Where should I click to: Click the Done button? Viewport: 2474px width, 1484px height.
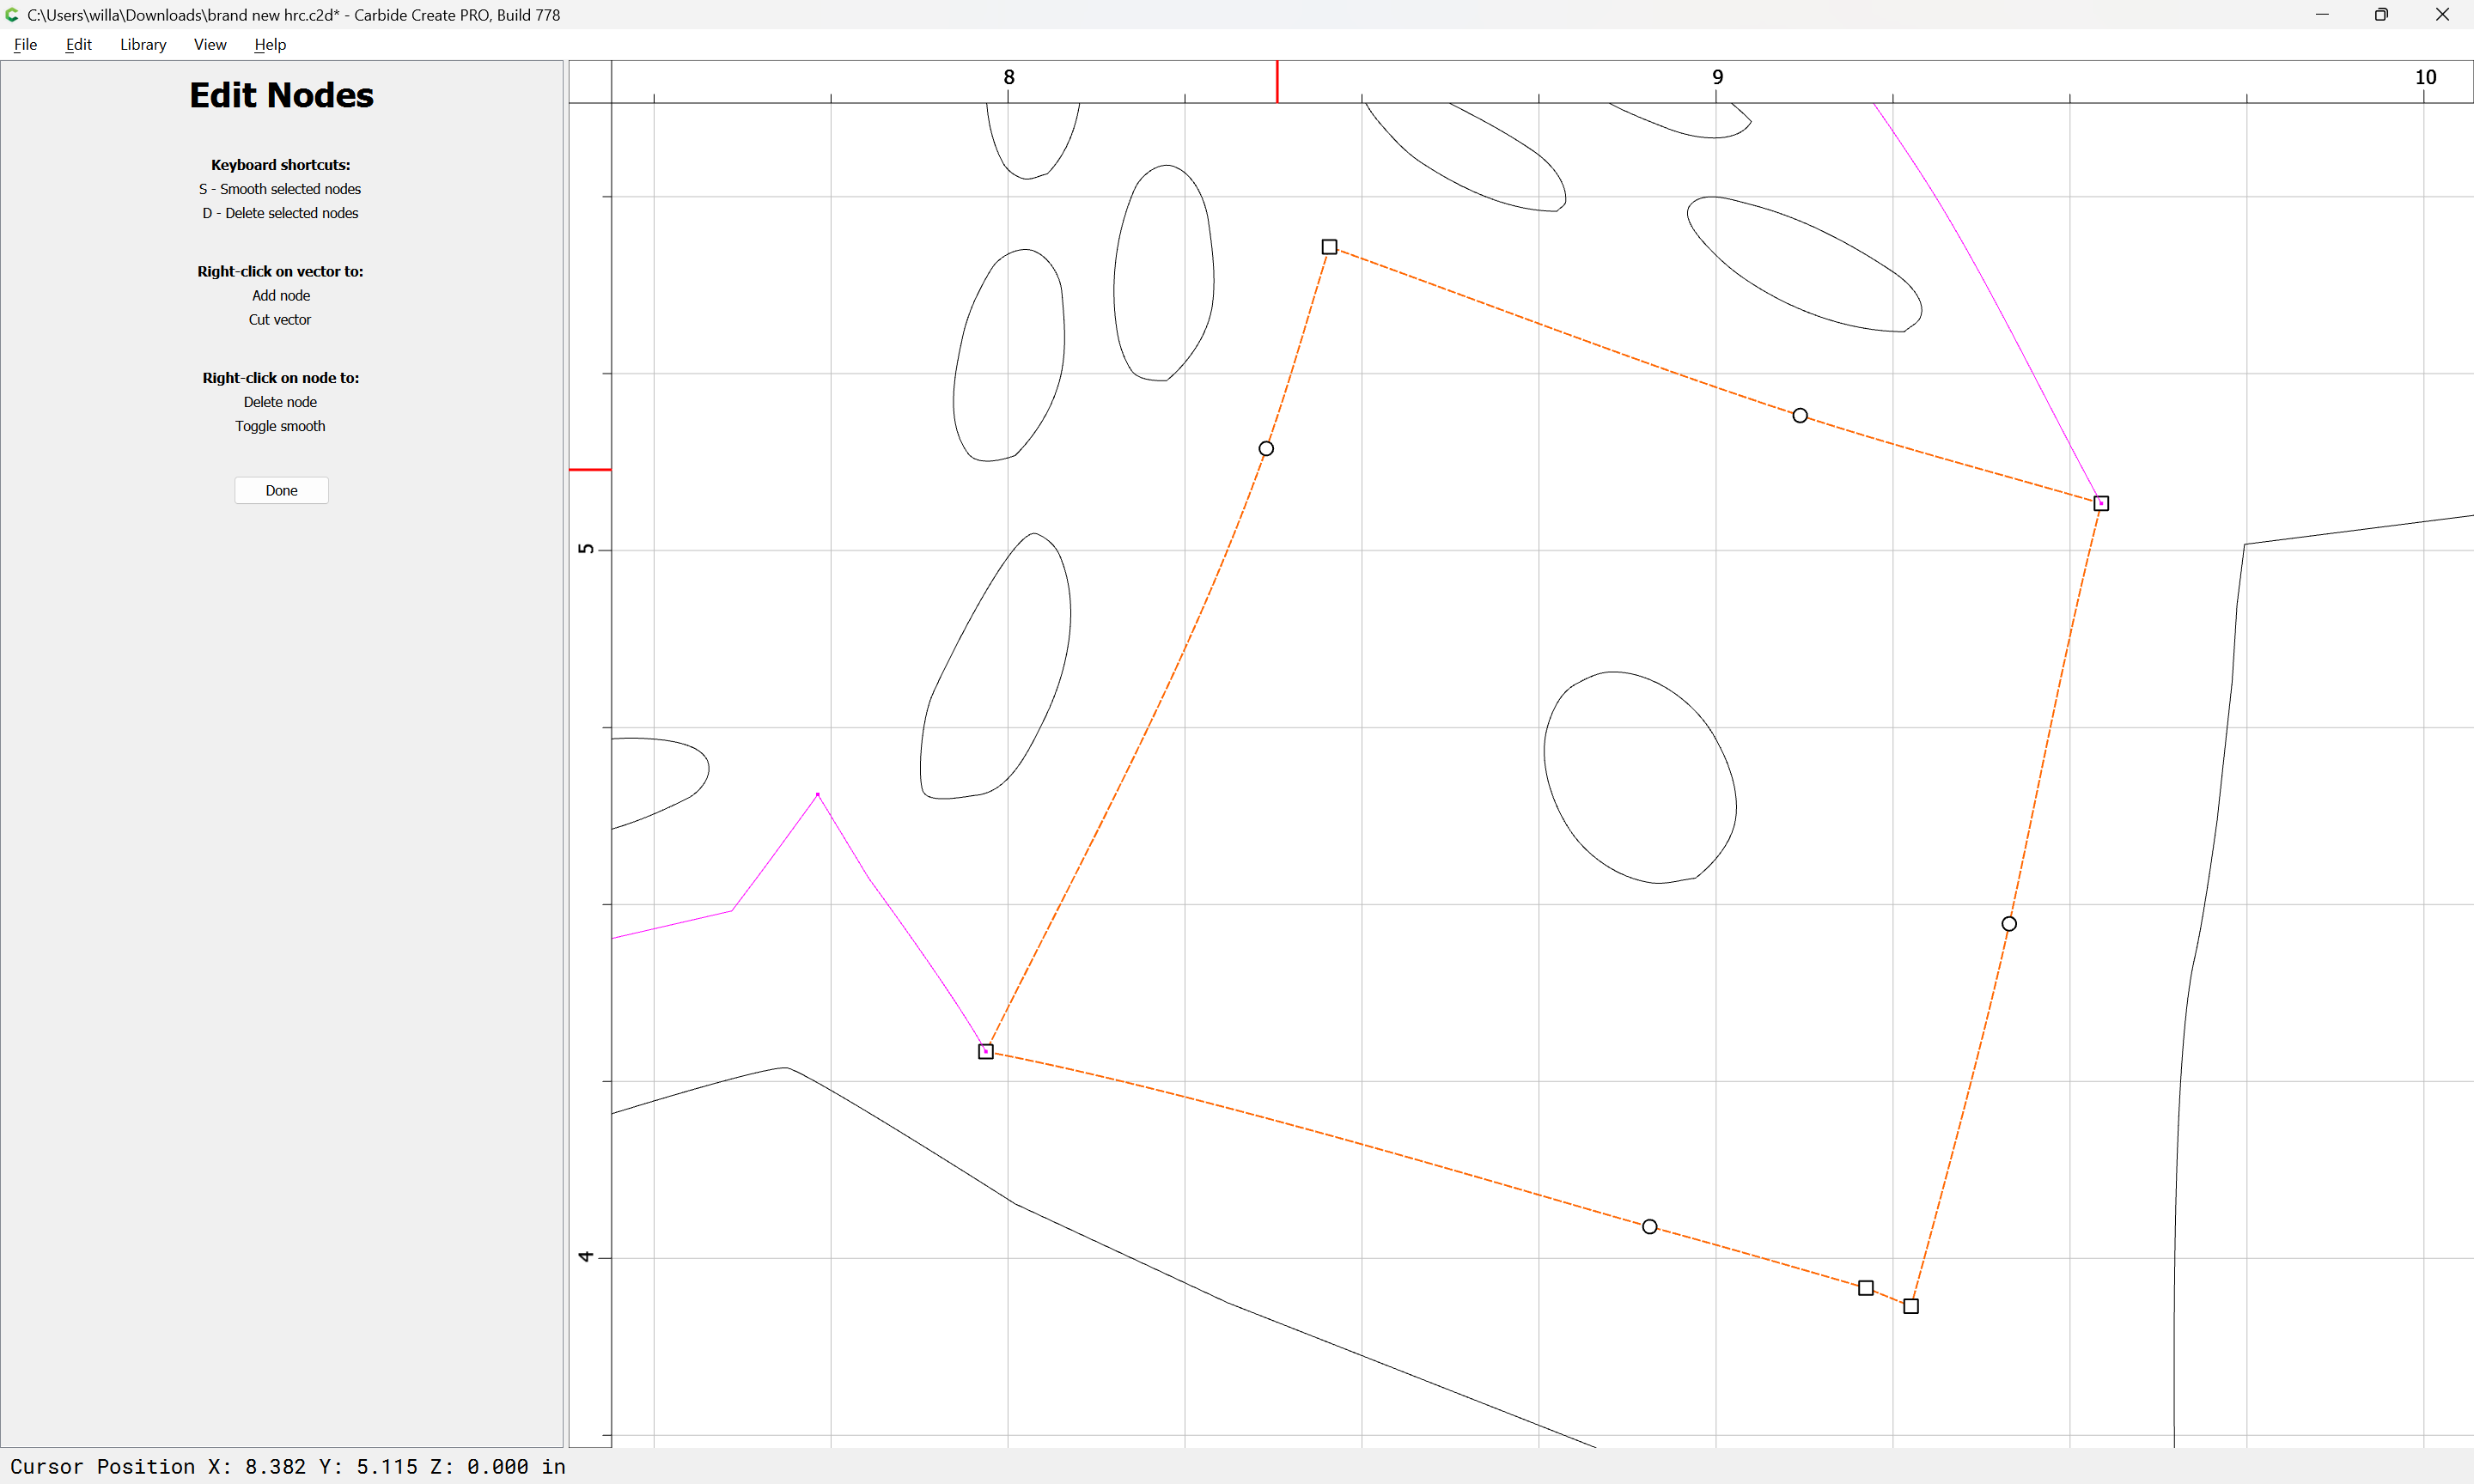coord(281,490)
